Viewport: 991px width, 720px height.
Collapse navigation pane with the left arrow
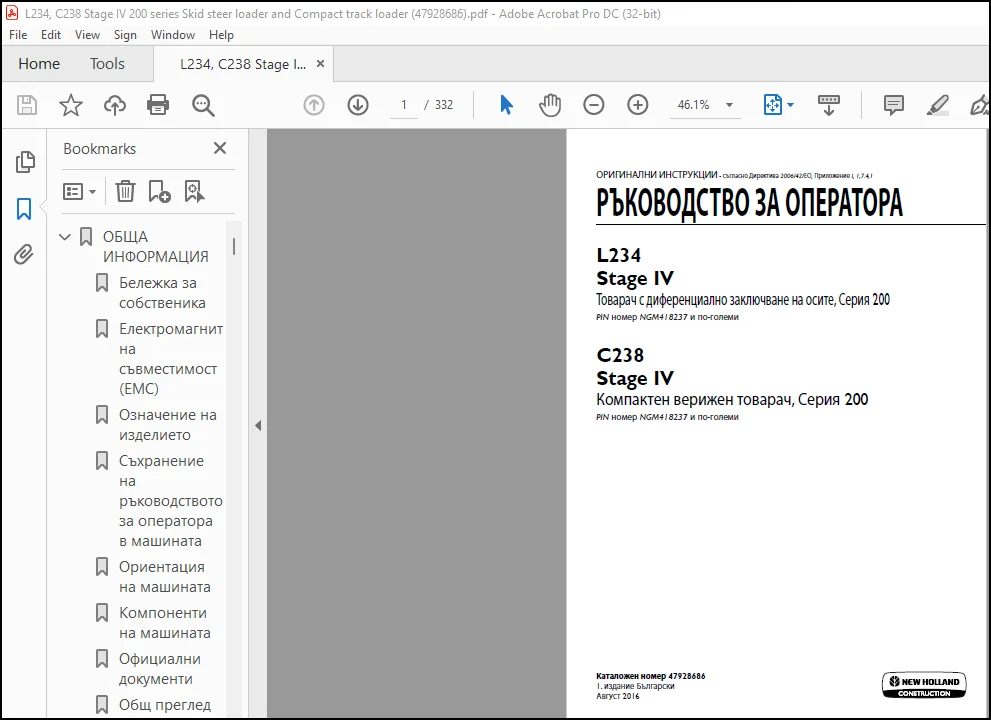[258, 425]
